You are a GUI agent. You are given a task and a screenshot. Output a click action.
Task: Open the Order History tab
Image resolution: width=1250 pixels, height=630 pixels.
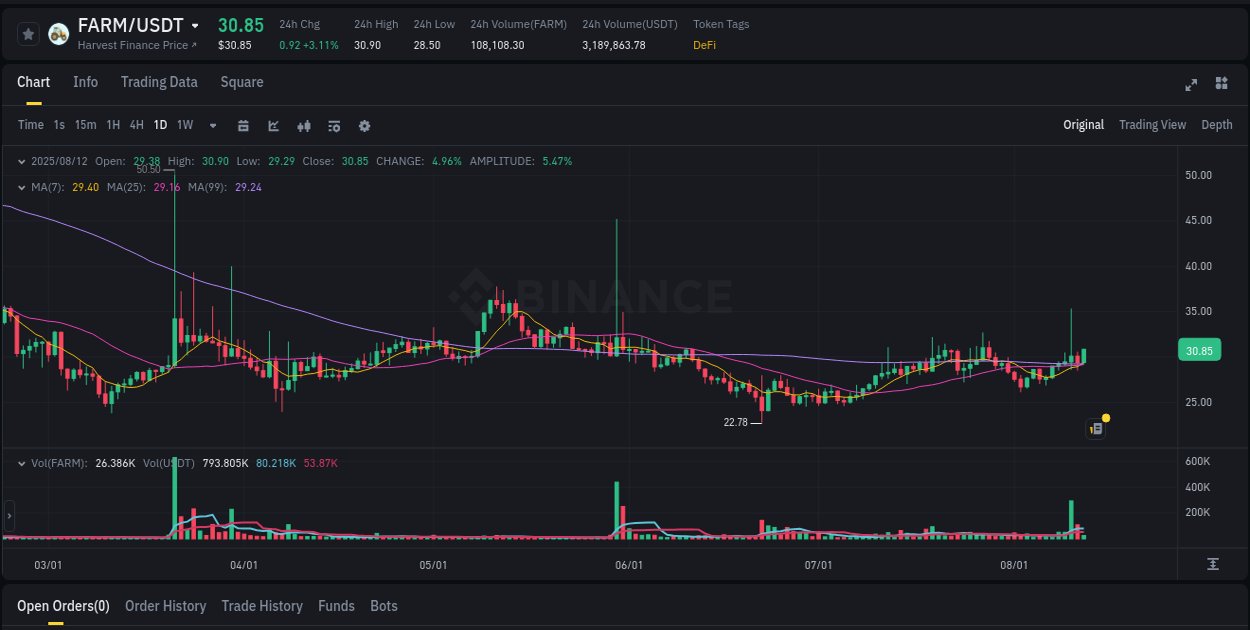(165, 606)
